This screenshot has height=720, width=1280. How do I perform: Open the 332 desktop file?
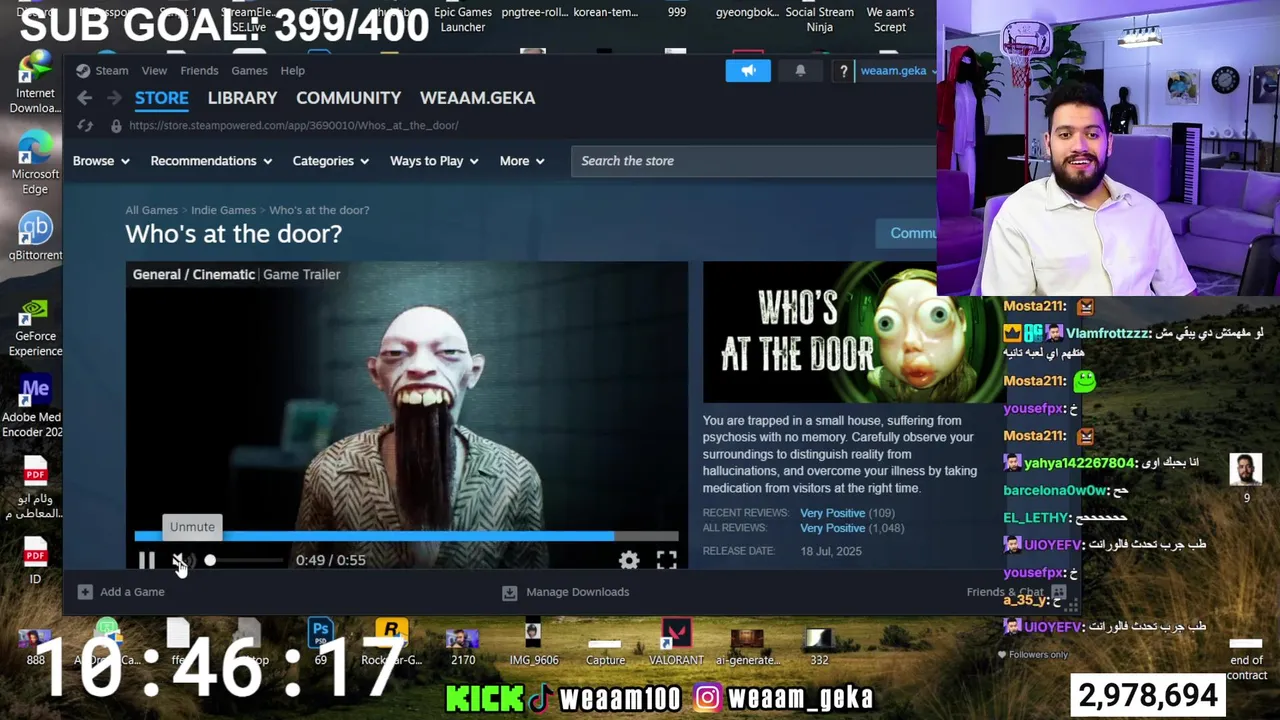(819, 645)
